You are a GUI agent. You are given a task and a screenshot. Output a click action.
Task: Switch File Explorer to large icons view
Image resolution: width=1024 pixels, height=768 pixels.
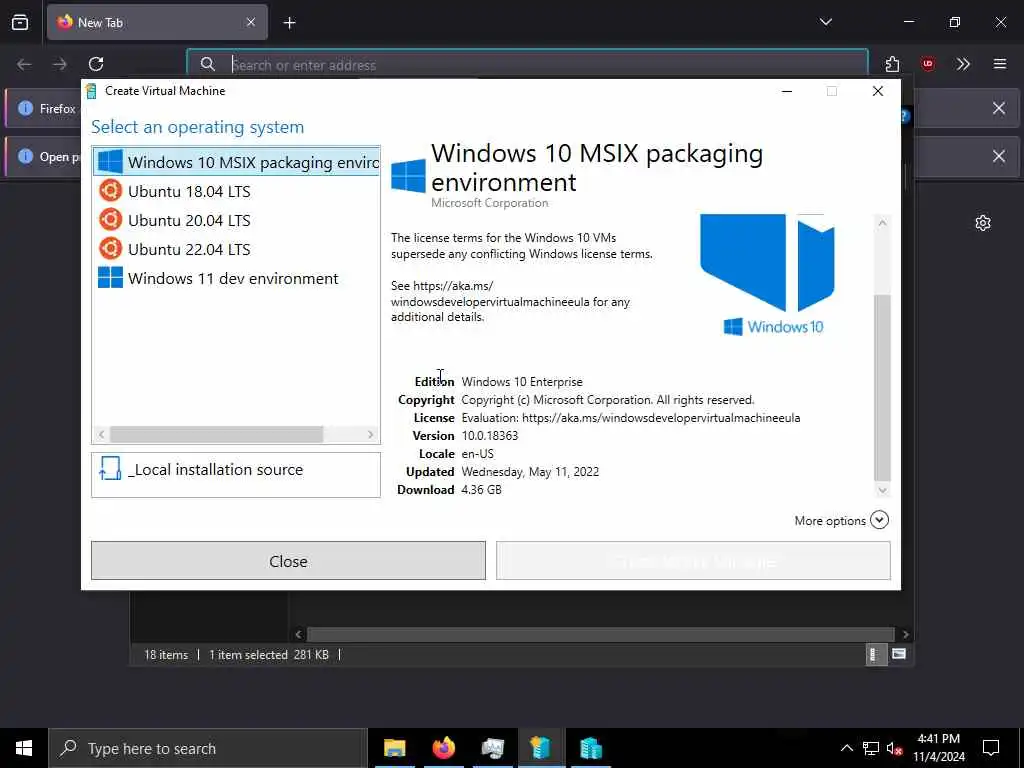point(899,654)
